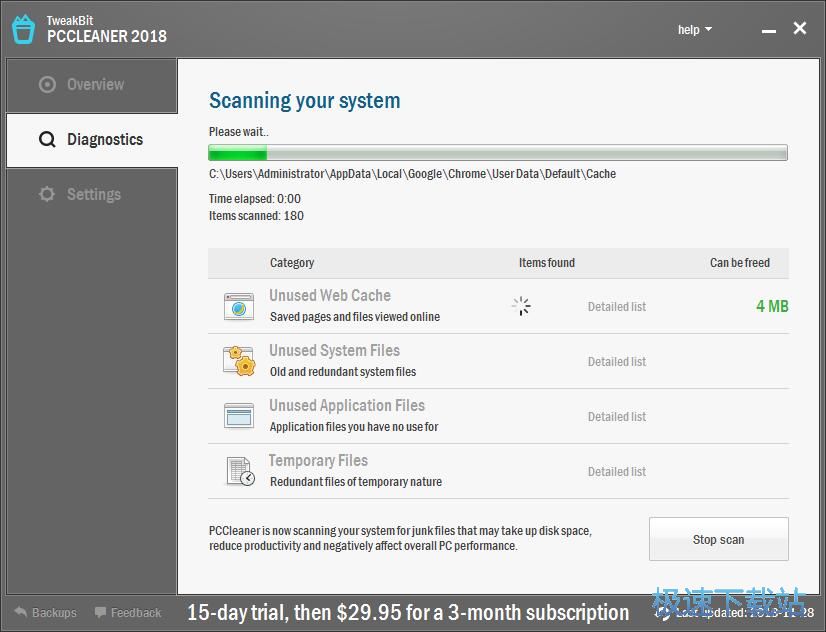This screenshot has width=826, height=632.
Task: Open the Backups link
Action: click(x=54, y=613)
